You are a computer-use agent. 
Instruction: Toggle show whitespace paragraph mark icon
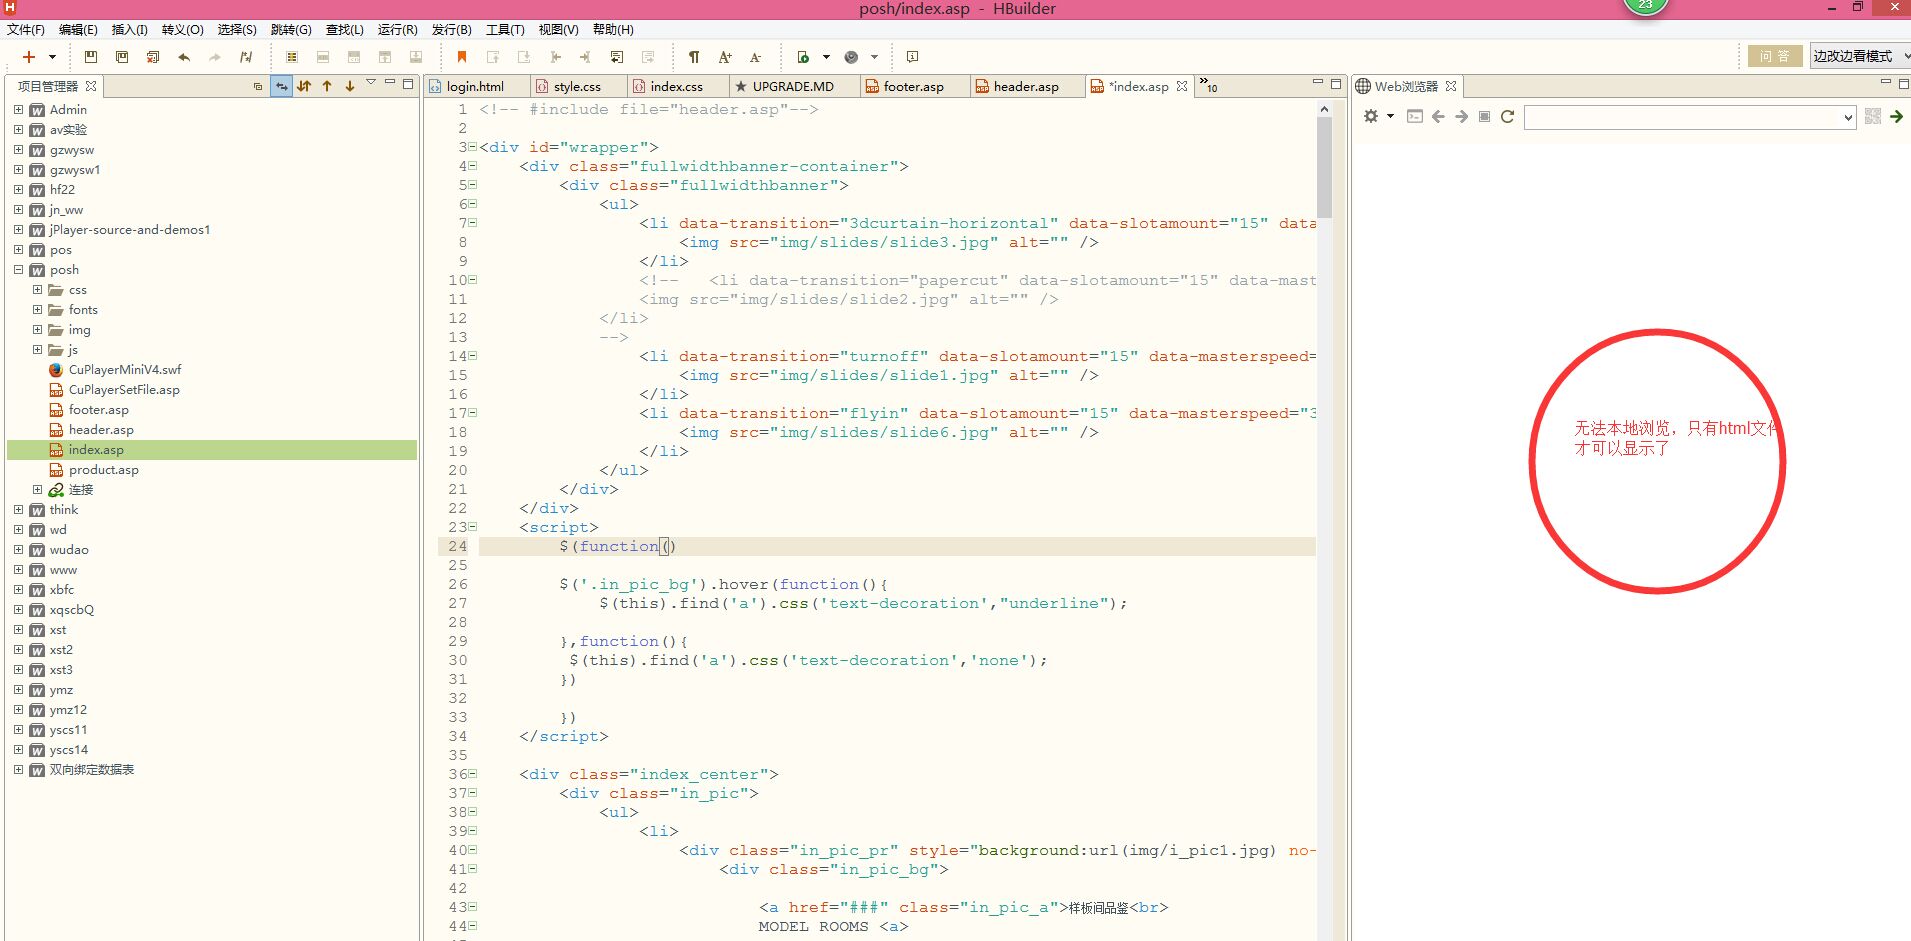click(x=694, y=57)
